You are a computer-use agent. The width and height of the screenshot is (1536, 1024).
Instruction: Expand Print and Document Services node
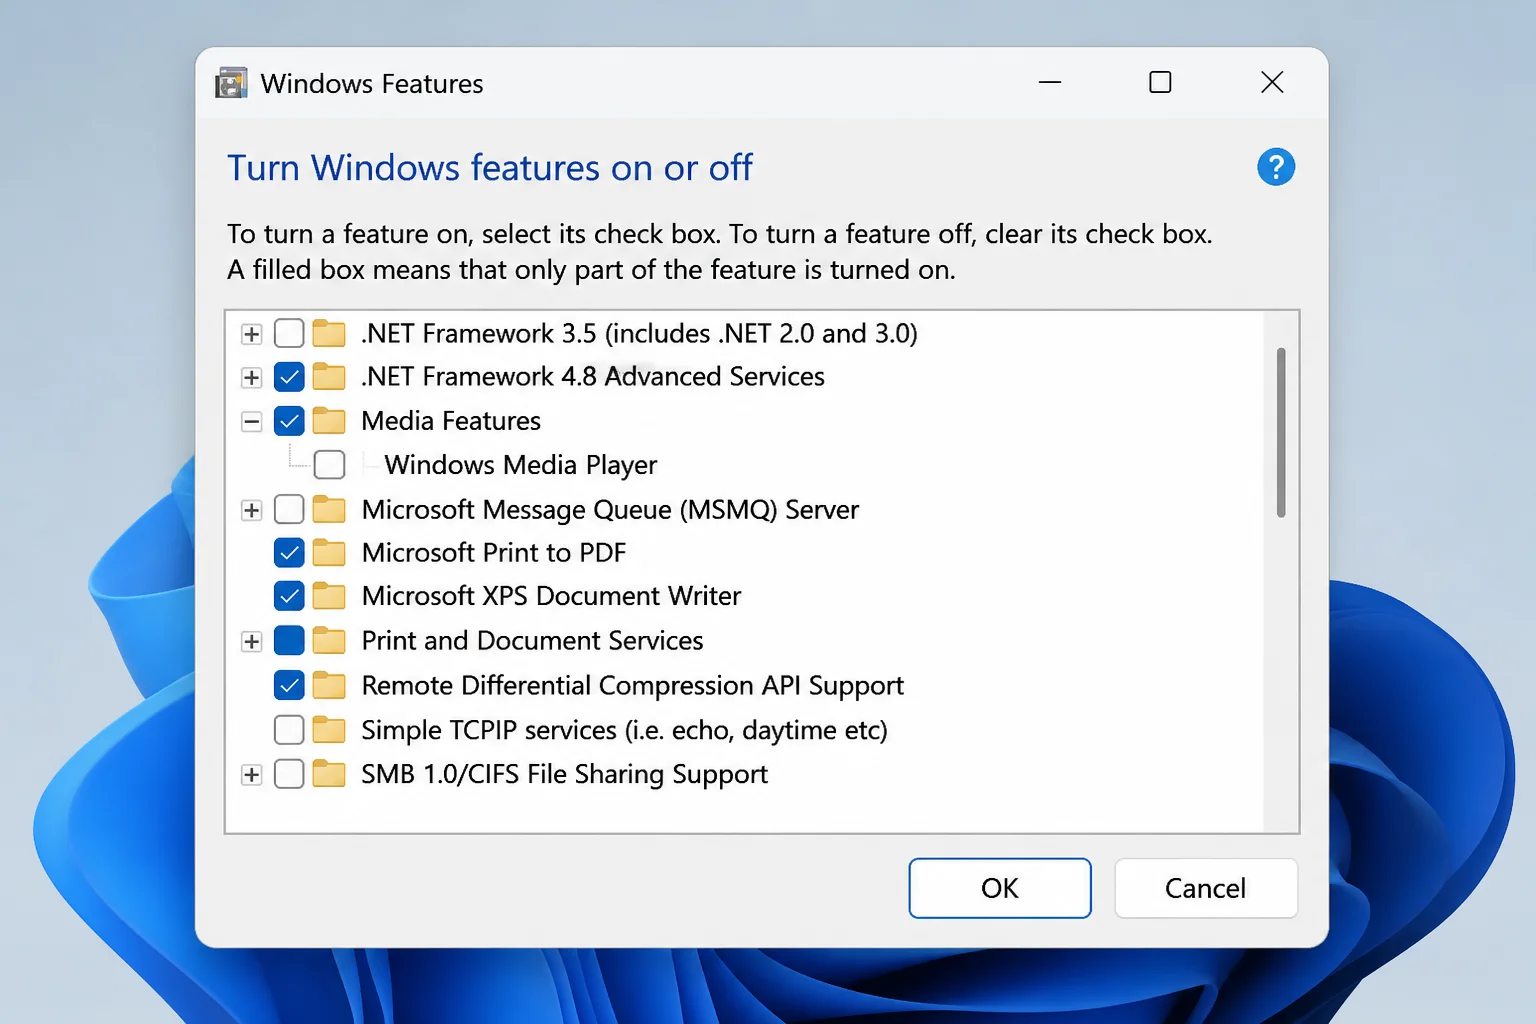click(252, 642)
